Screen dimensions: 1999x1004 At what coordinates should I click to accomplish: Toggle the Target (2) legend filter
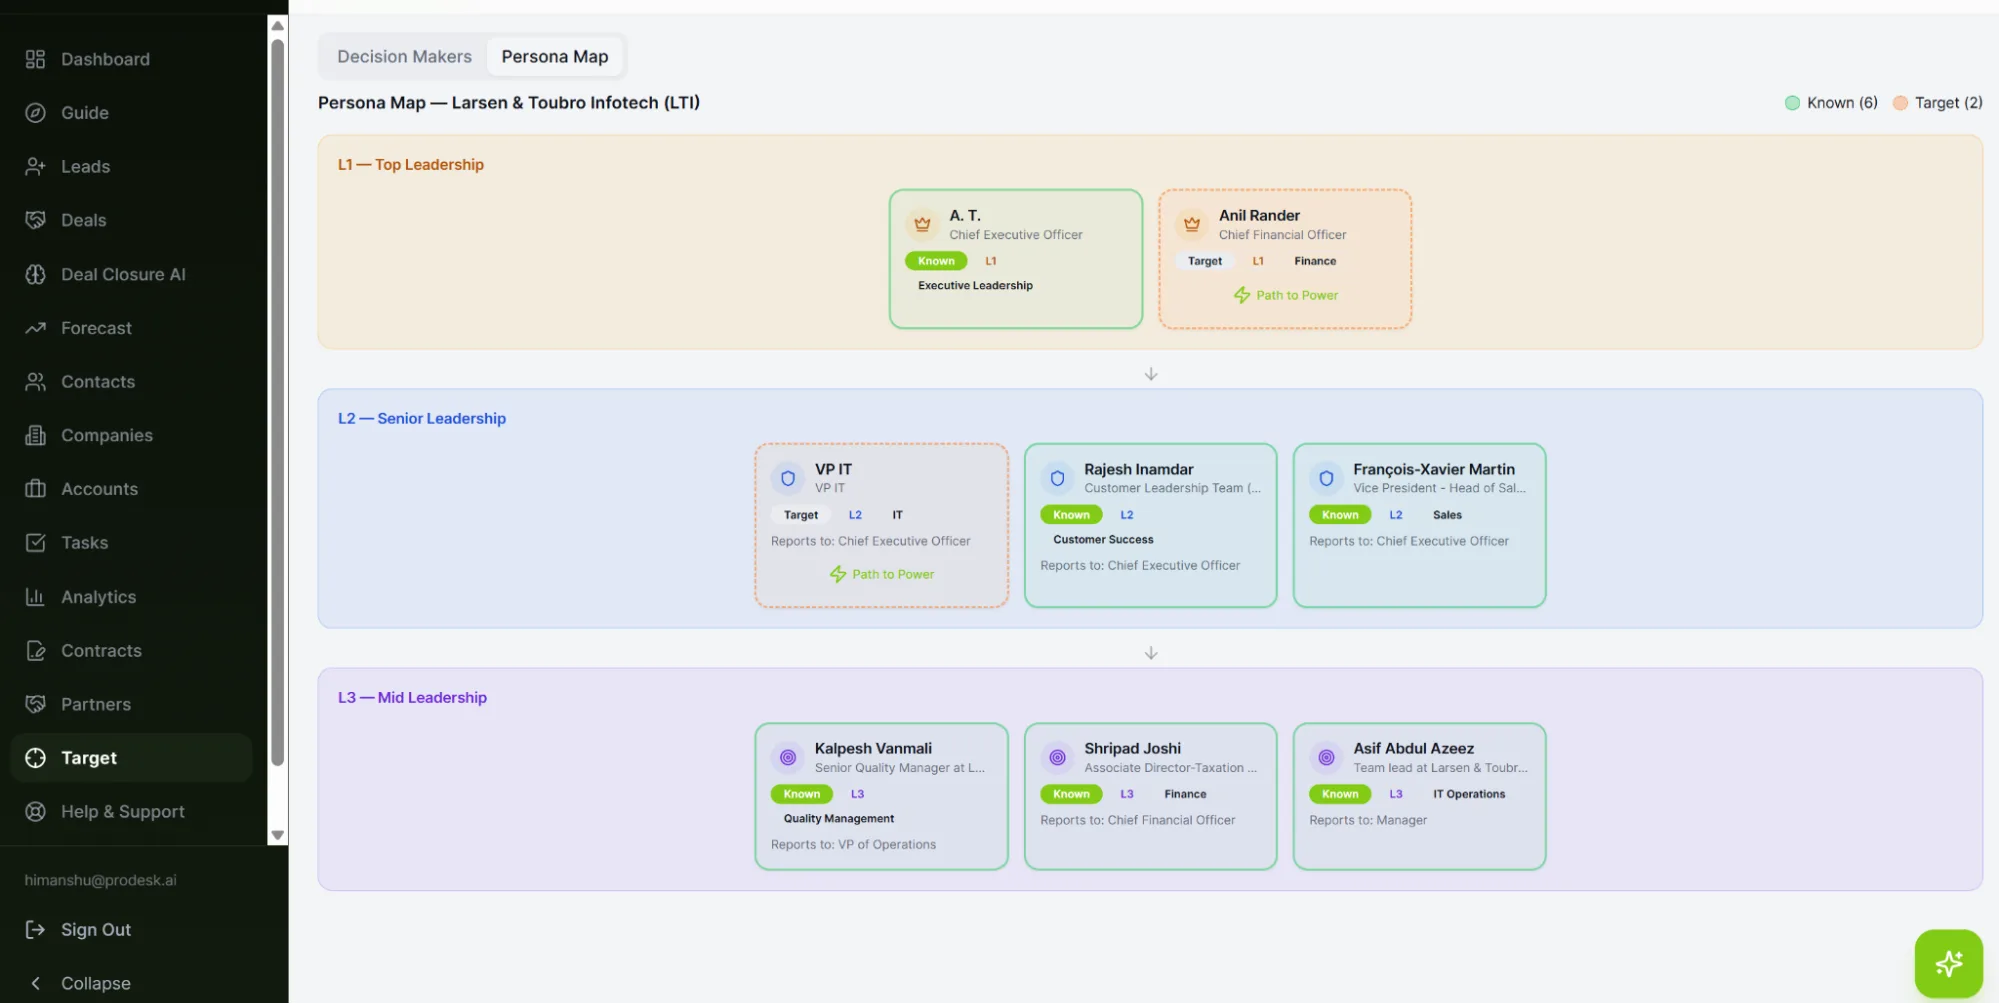tap(1938, 103)
